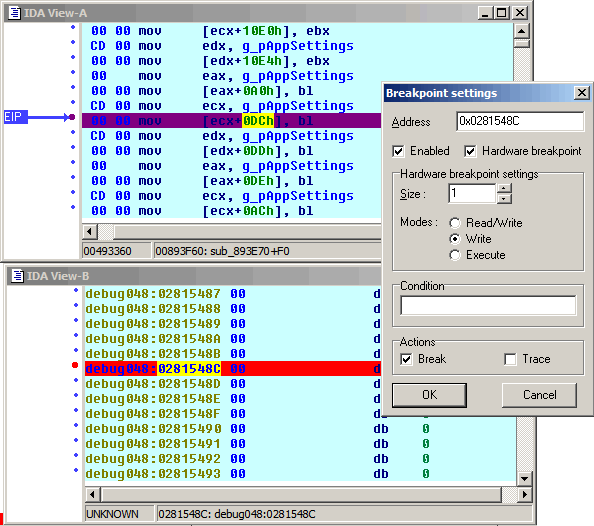Close the IDA View-A window
Screen dimensions: 594x526
coord(520,13)
